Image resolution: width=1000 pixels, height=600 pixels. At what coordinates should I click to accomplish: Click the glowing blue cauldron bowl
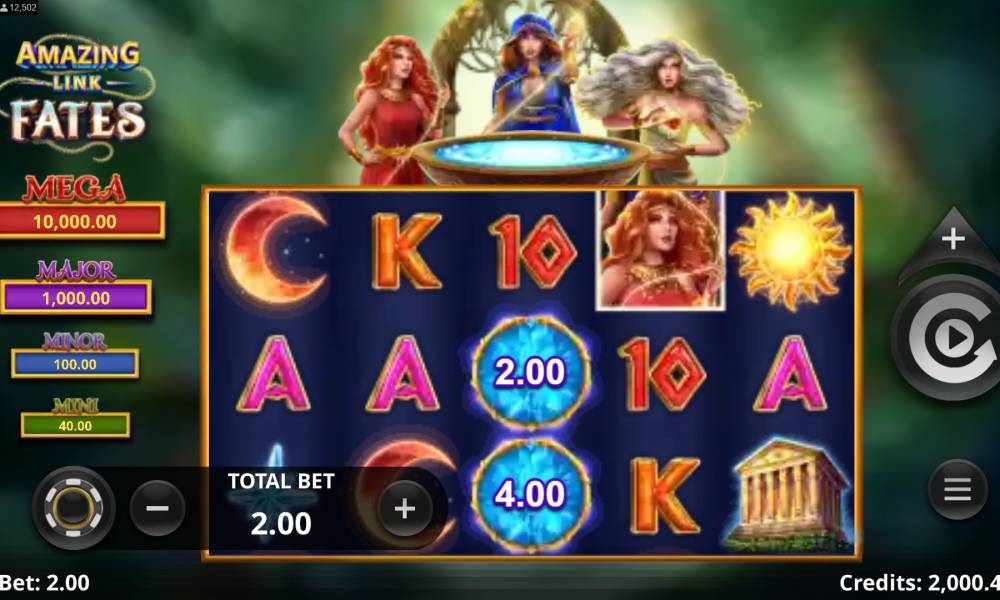click(529, 157)
